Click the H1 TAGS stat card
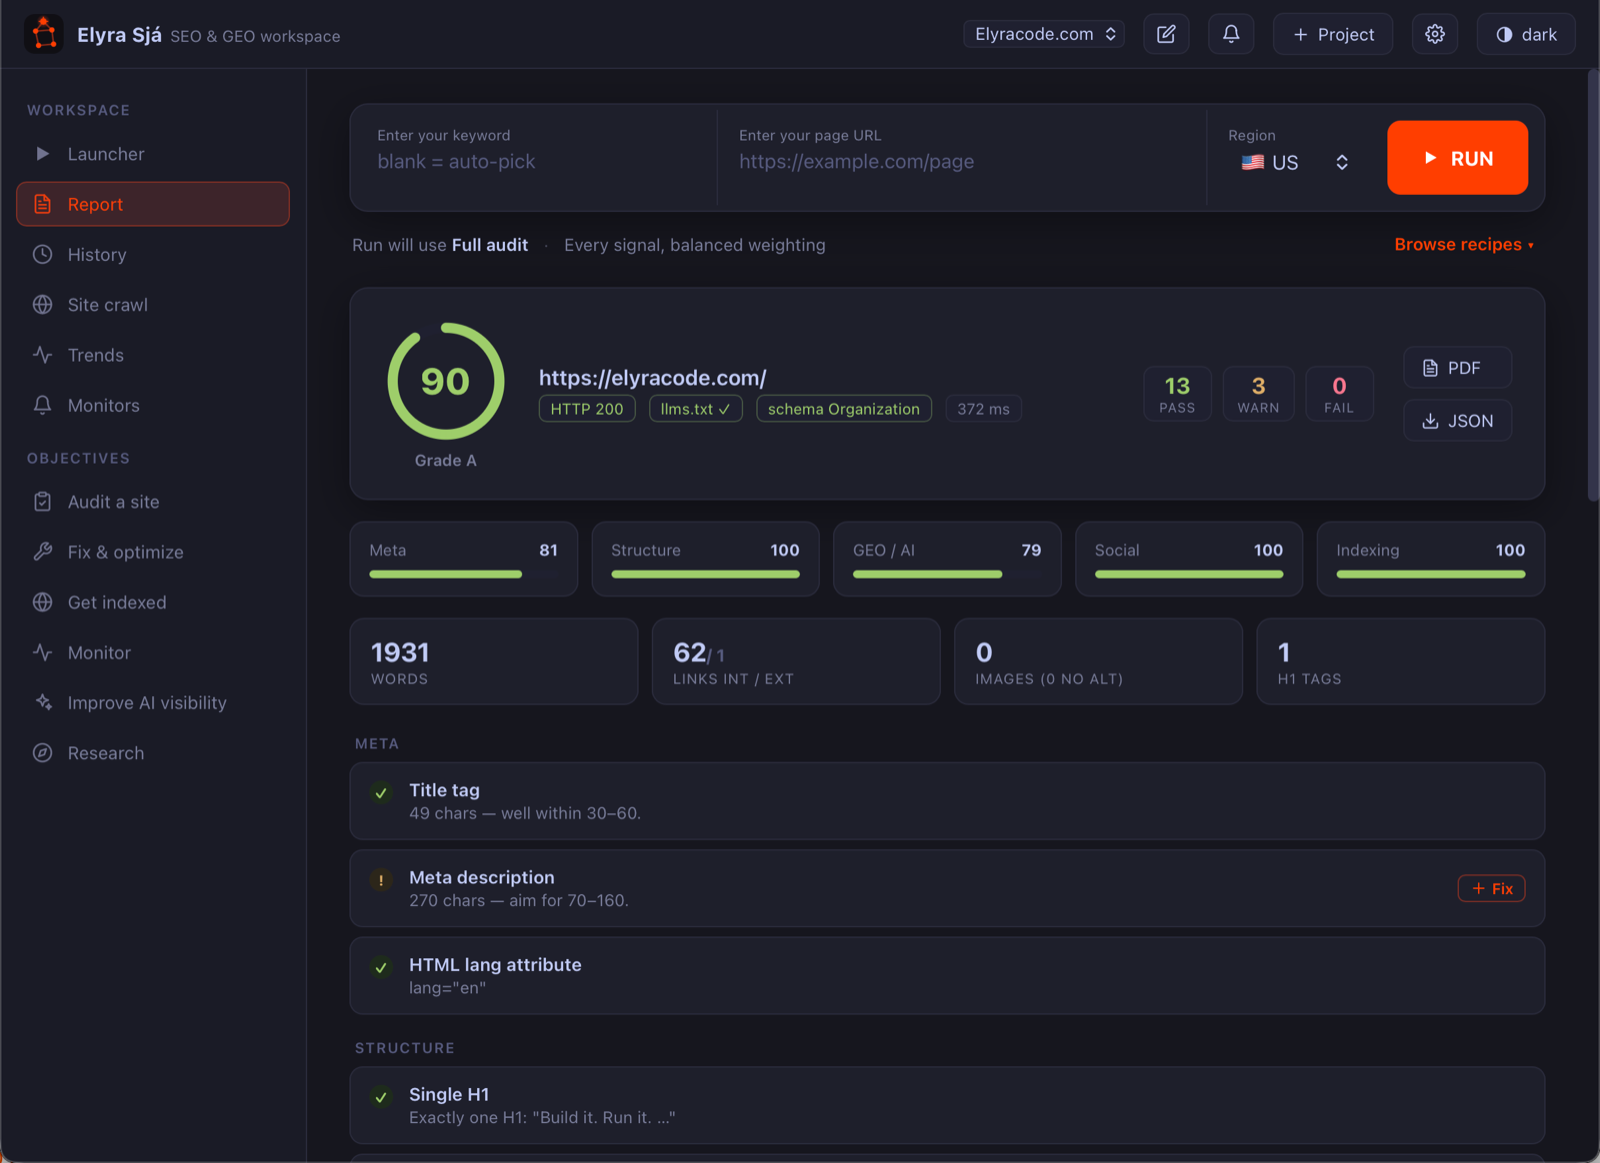 1400,662
